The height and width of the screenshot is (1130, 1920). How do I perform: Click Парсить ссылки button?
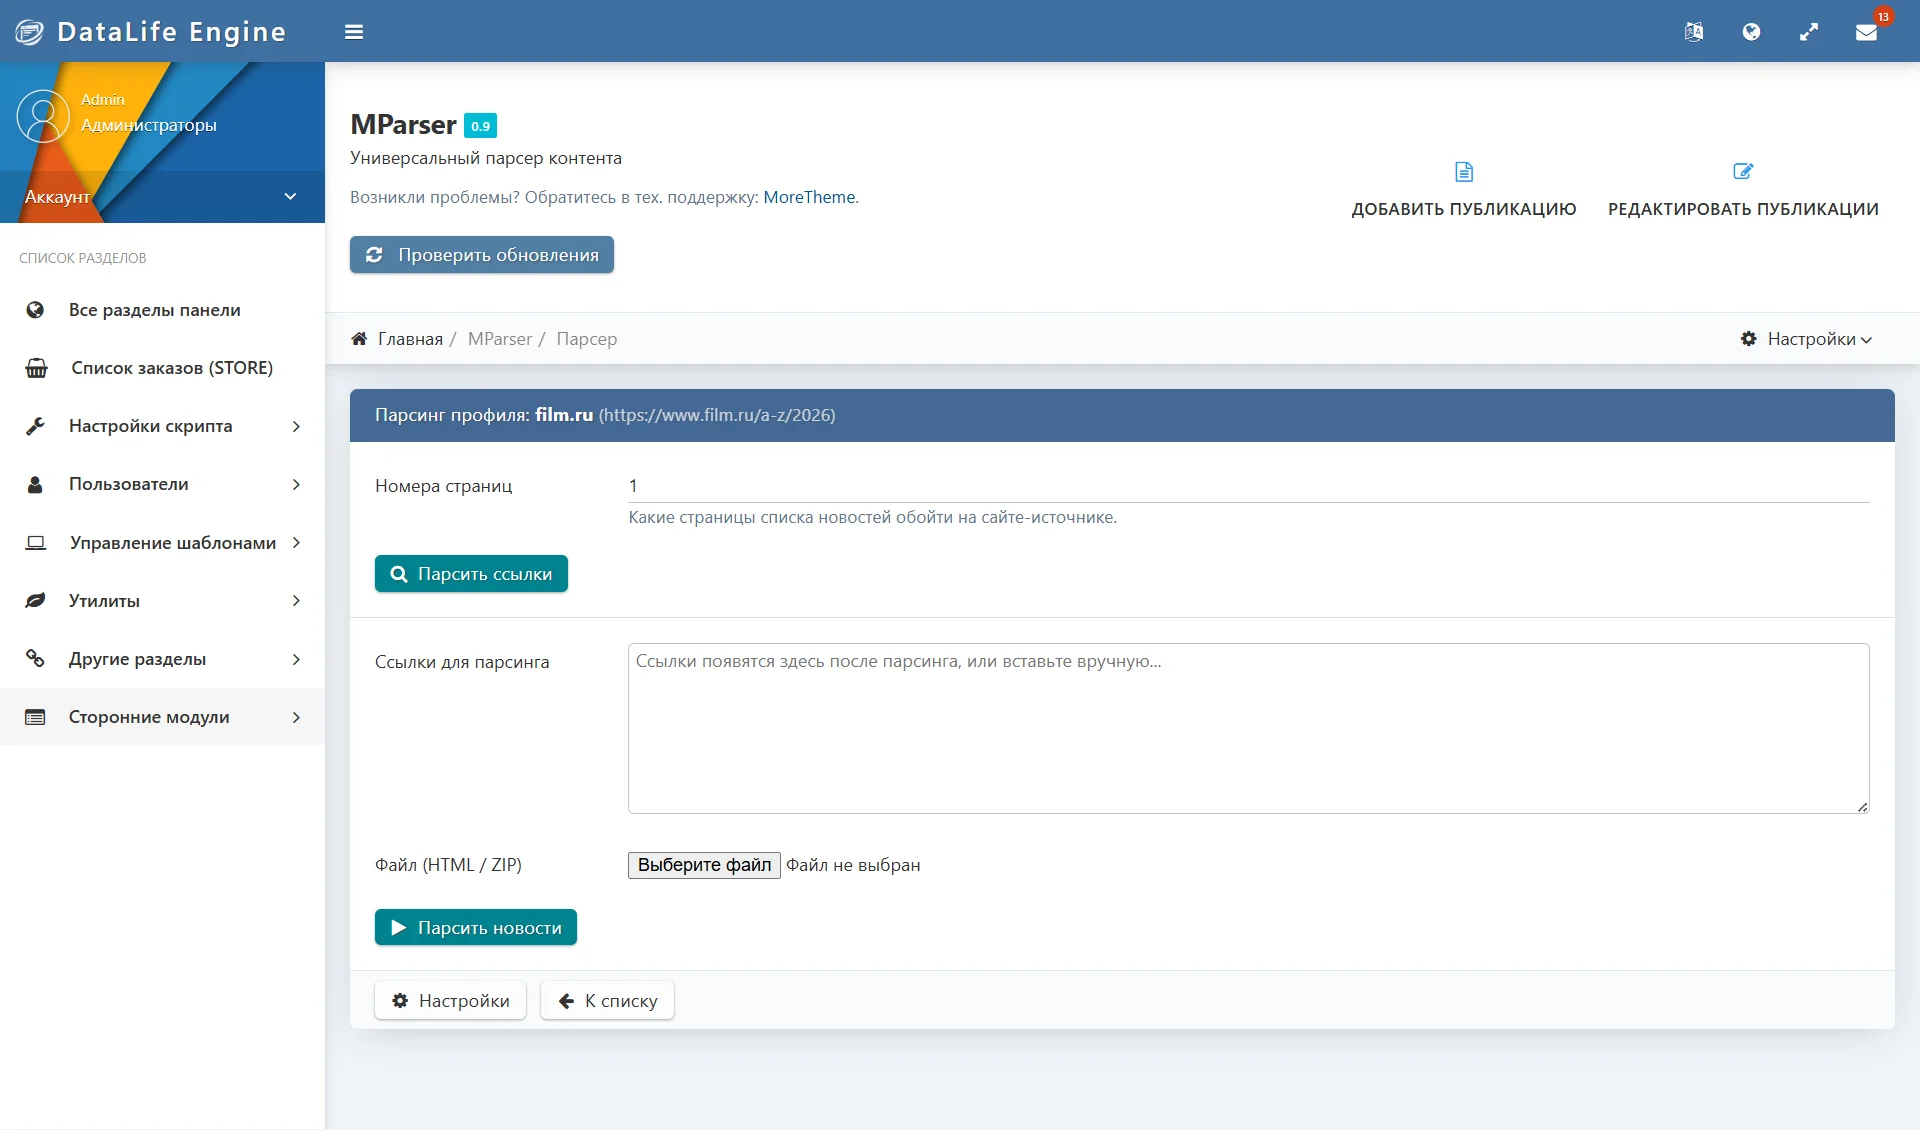[471, 574]
